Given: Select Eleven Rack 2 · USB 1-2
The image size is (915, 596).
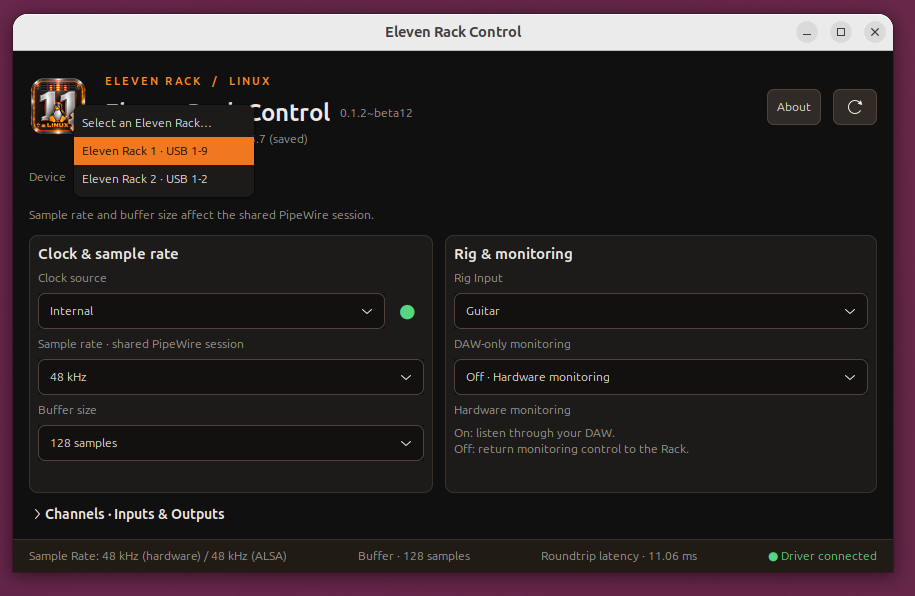Looking at the screenshot, I should click(163, 179).
